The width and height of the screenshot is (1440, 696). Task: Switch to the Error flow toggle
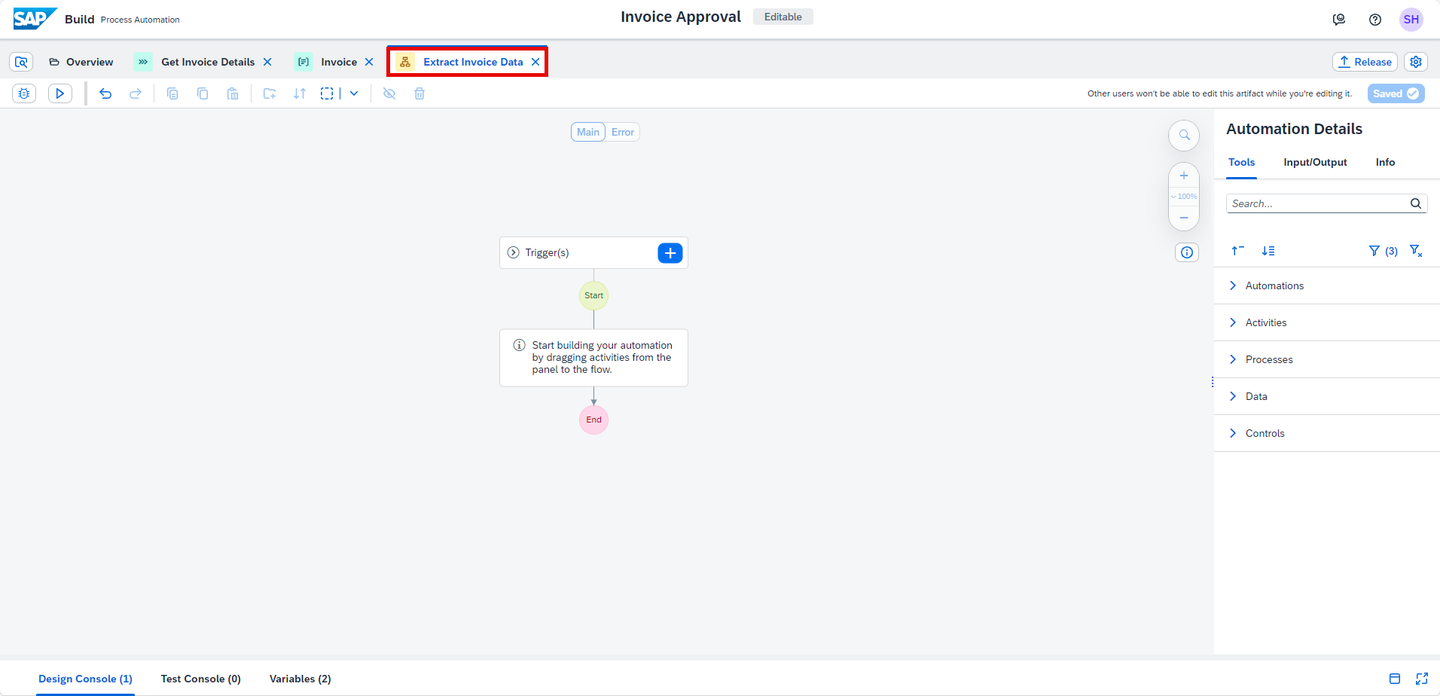(623, 132)
